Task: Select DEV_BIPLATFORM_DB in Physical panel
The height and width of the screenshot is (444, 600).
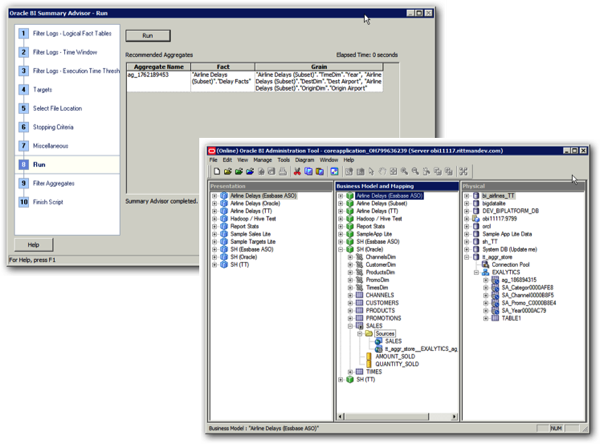Action: [x=510, y=211]
